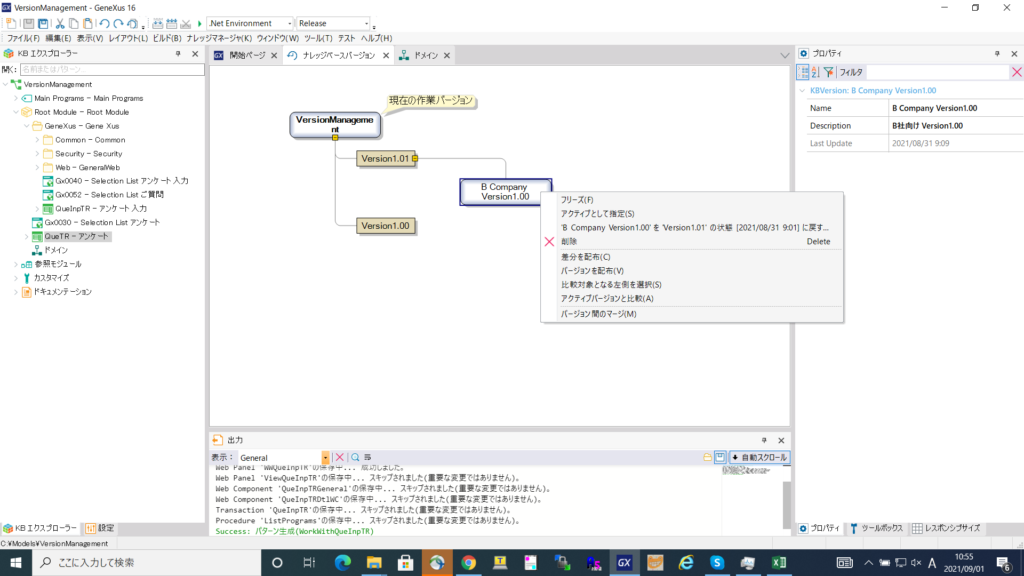Screen dimensions: 1024x576
Task: Pin the Properties panel
Action: [x=997, y=54]
